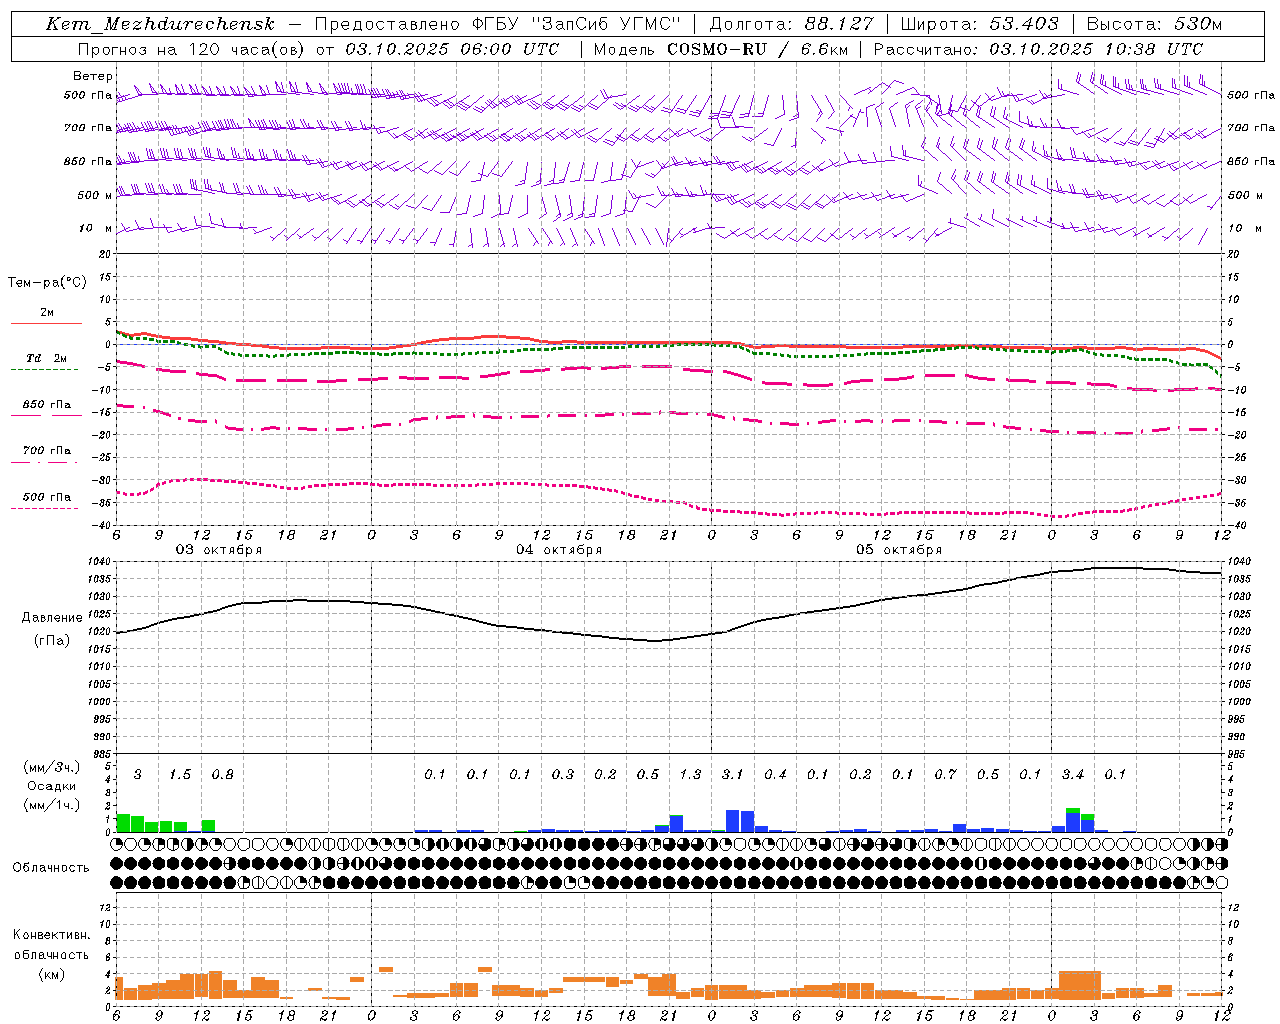Click the 3-hour precipitation value 1.5
The image size is (1280, 1024).
180,775
